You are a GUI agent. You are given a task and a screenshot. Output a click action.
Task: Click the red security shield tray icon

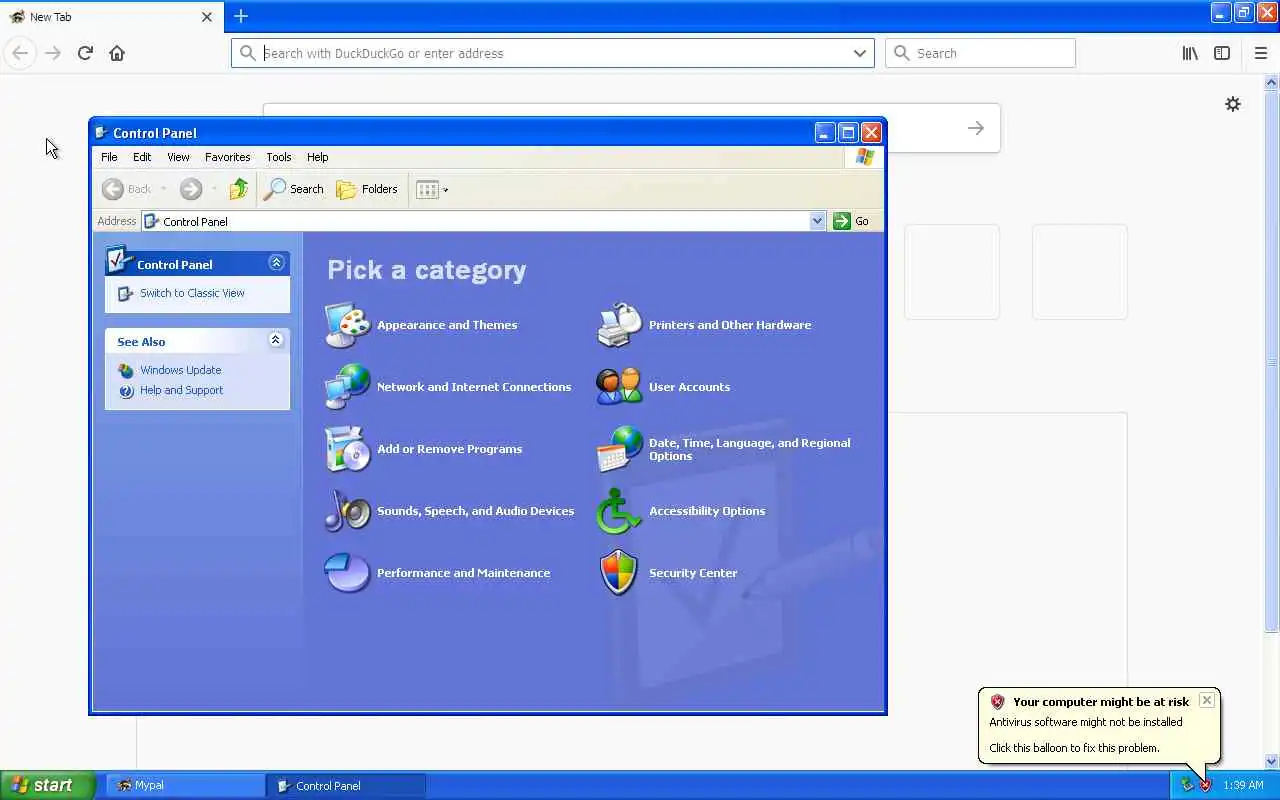click(1206, 785)
